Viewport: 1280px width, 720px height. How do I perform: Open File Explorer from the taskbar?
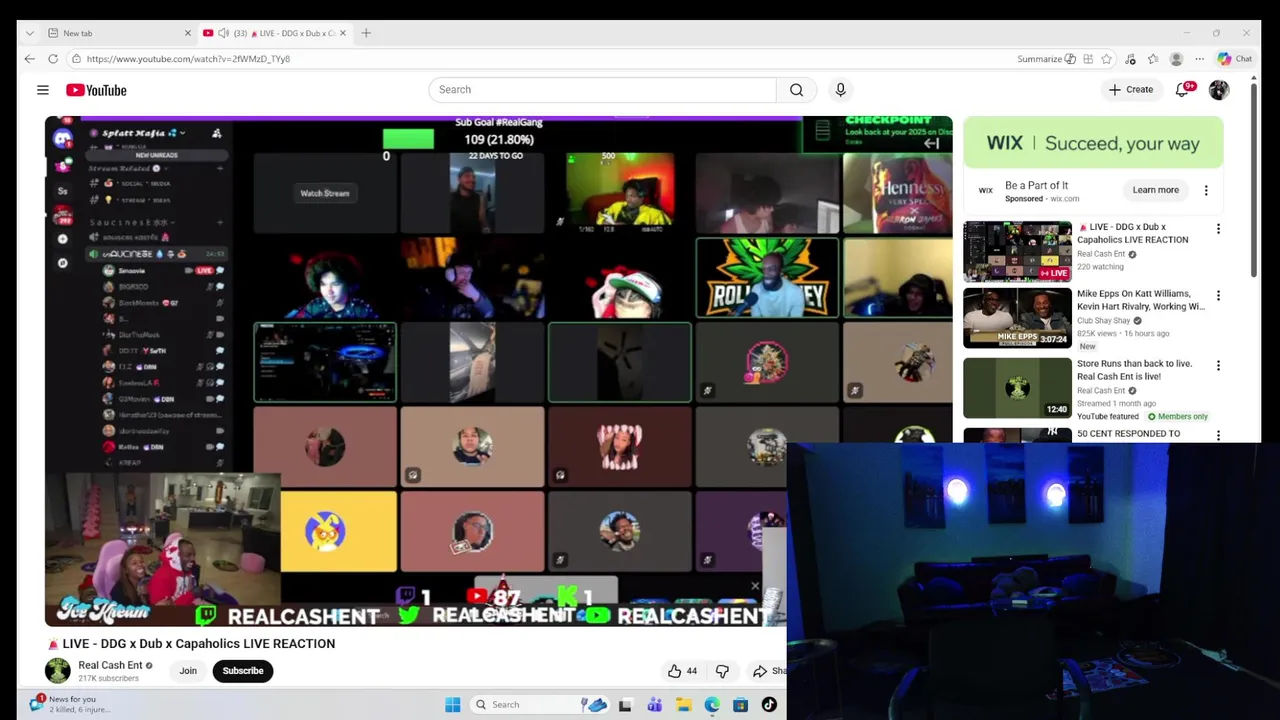click(x=683, y=705)
